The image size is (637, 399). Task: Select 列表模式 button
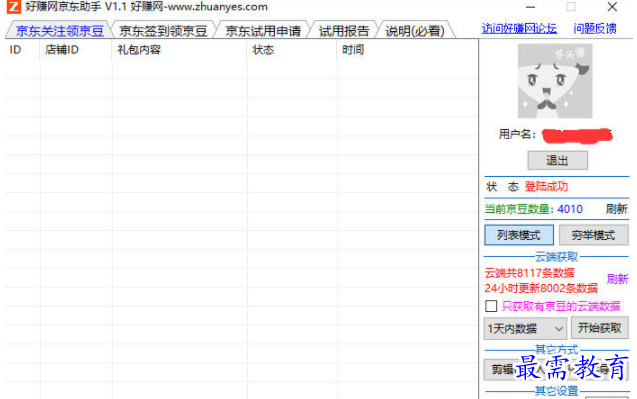tap(519, 235)
